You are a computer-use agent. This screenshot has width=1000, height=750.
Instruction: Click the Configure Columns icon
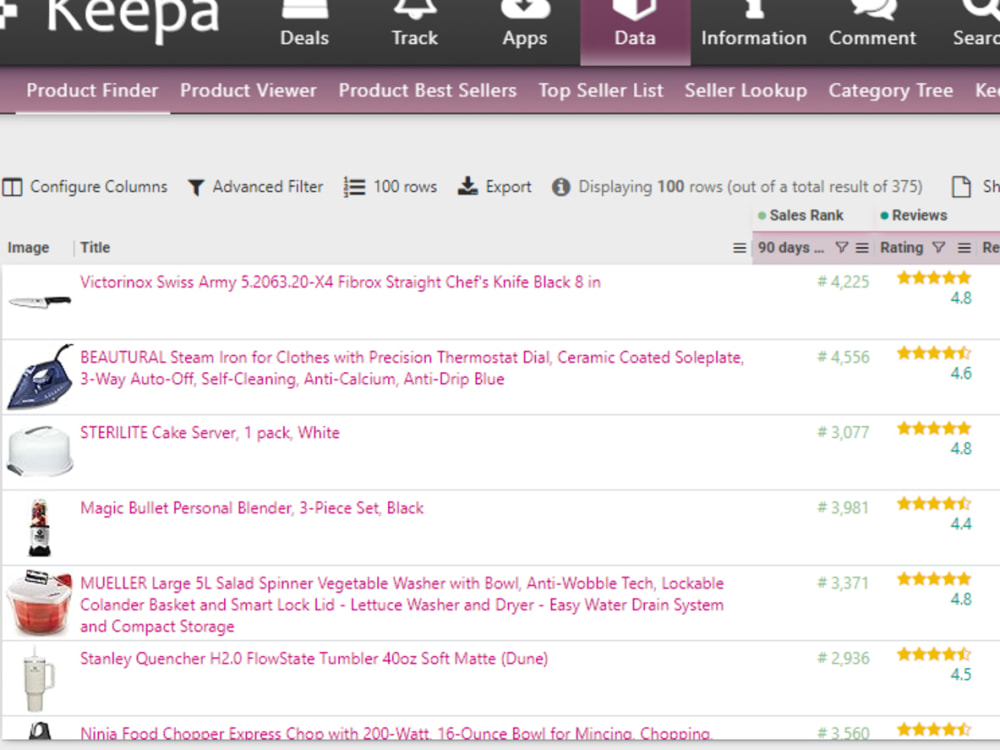(x=12, y=187)
